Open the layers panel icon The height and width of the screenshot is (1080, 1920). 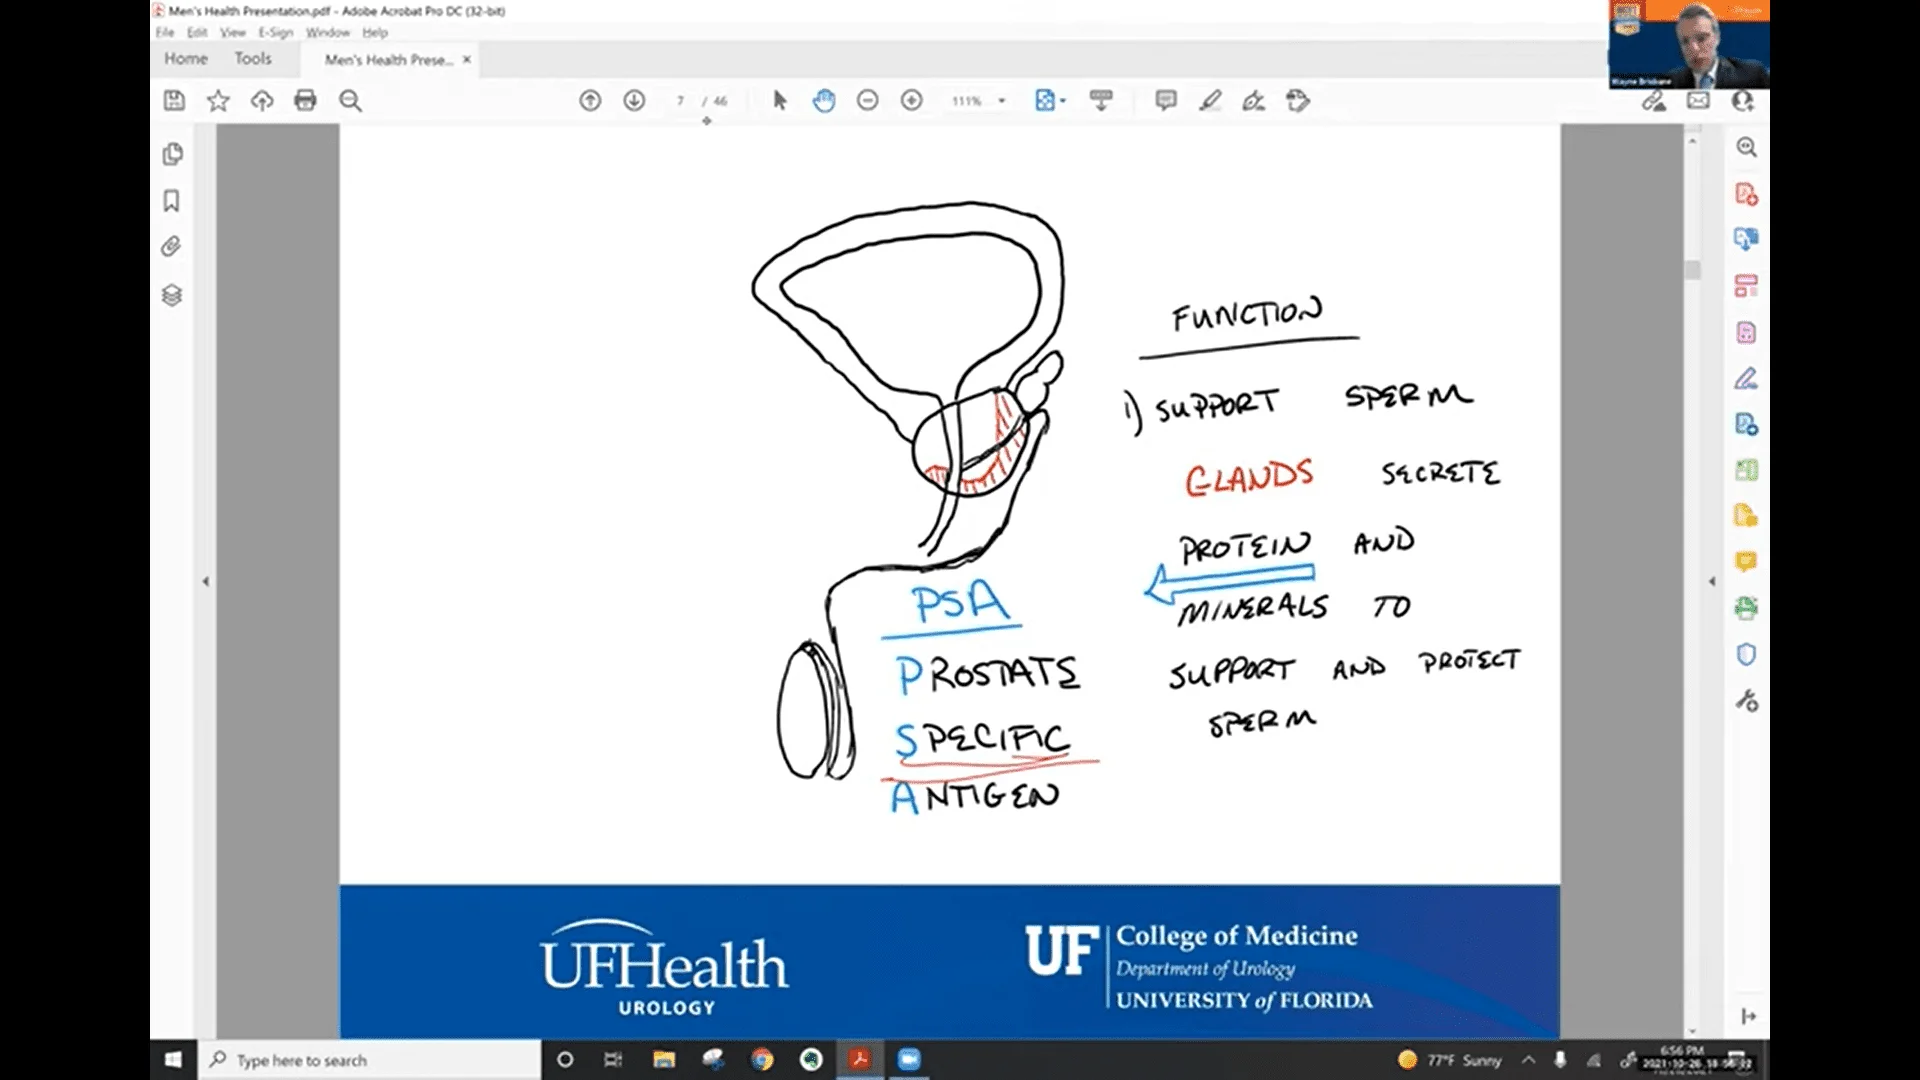click(172, 295)
